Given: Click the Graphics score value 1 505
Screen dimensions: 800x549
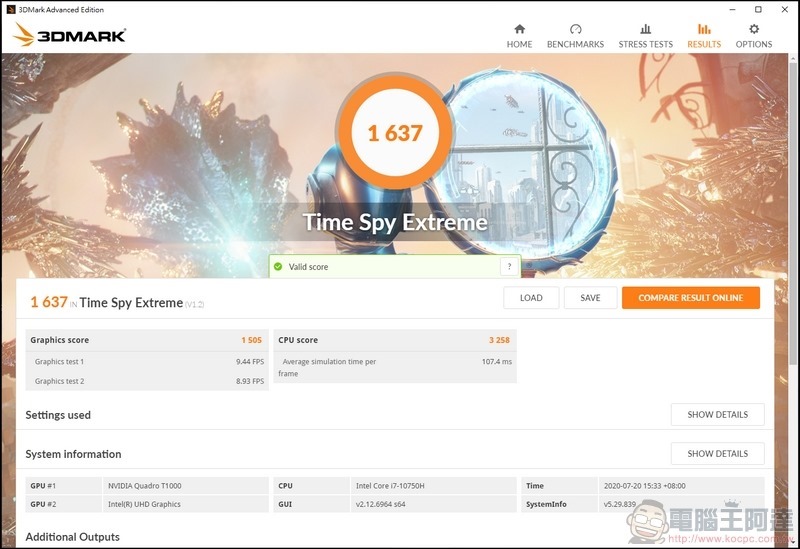Looking at the screenshot, I should (x=252, y=340).
